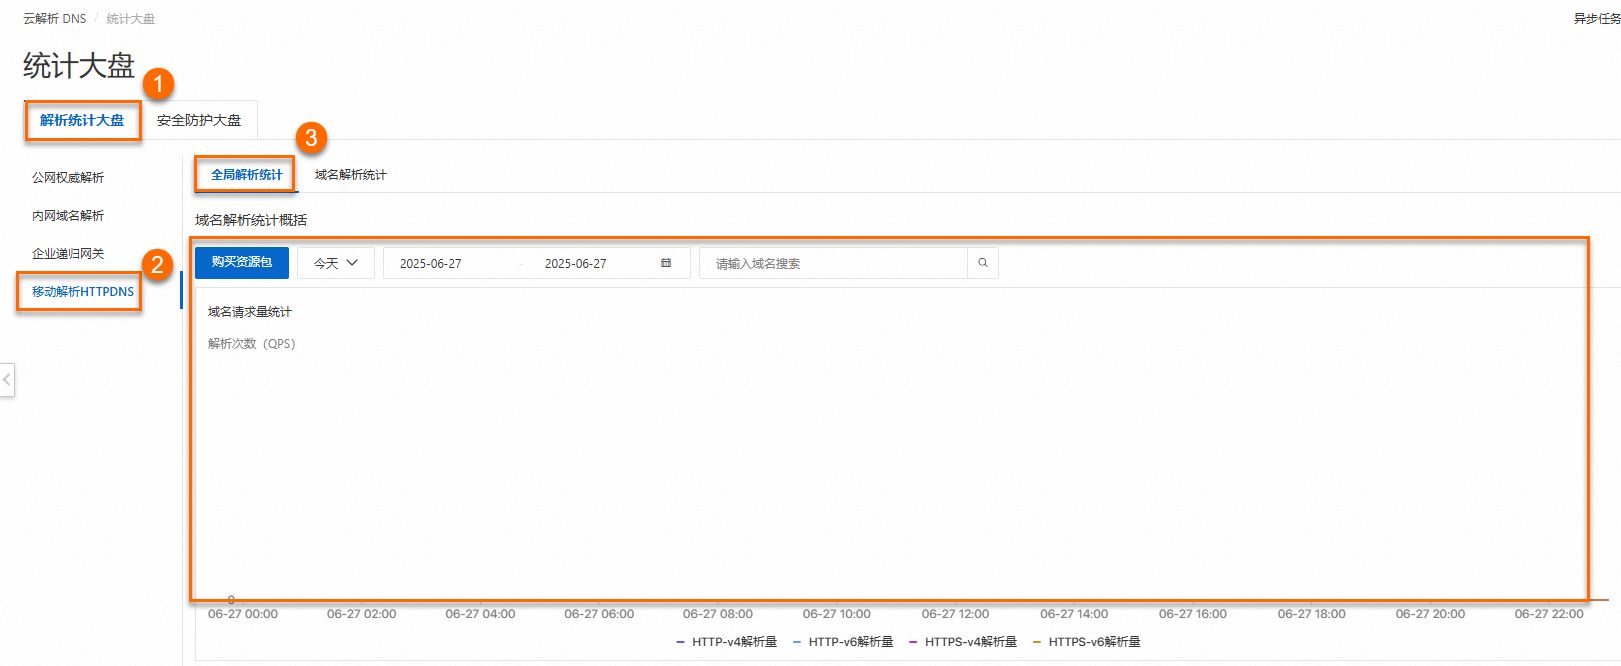1621x666 pixels.
Task: Toggle HTTPS-v6解析量 legend series
Action: [x=1086, y=642]
